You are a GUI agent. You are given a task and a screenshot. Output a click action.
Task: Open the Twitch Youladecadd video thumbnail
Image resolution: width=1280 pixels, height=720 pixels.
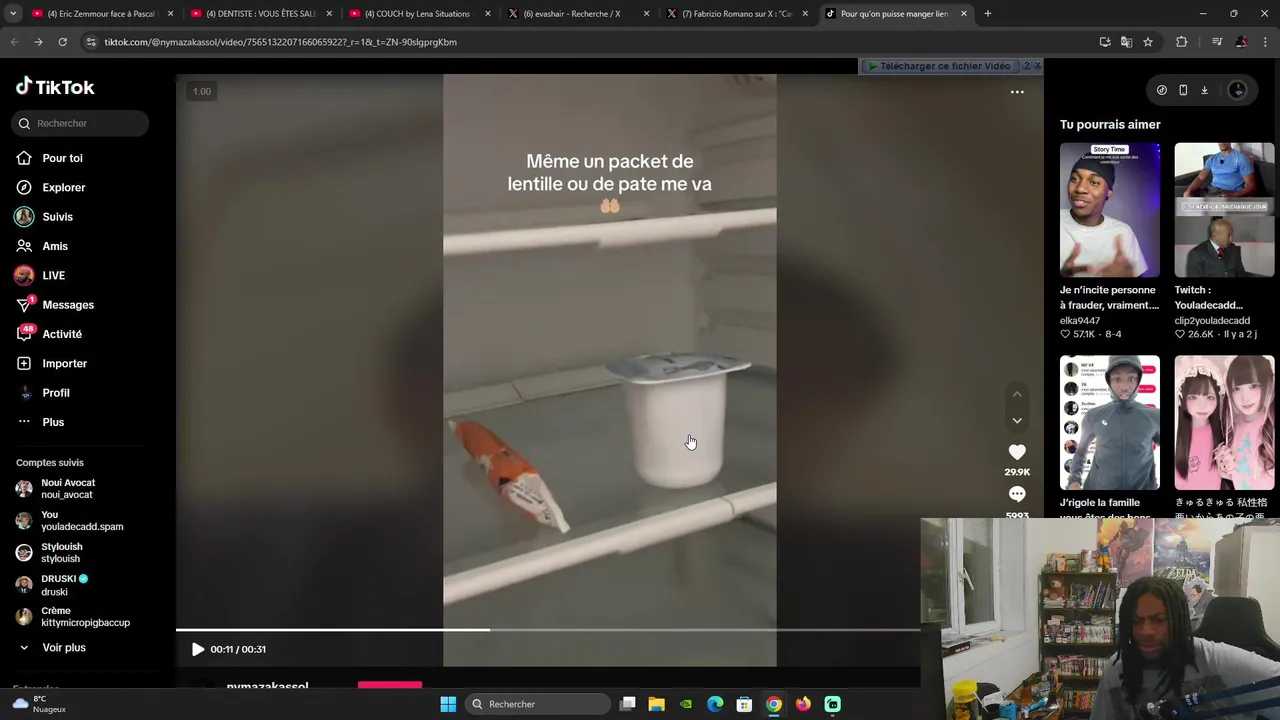click(1224, 210)
